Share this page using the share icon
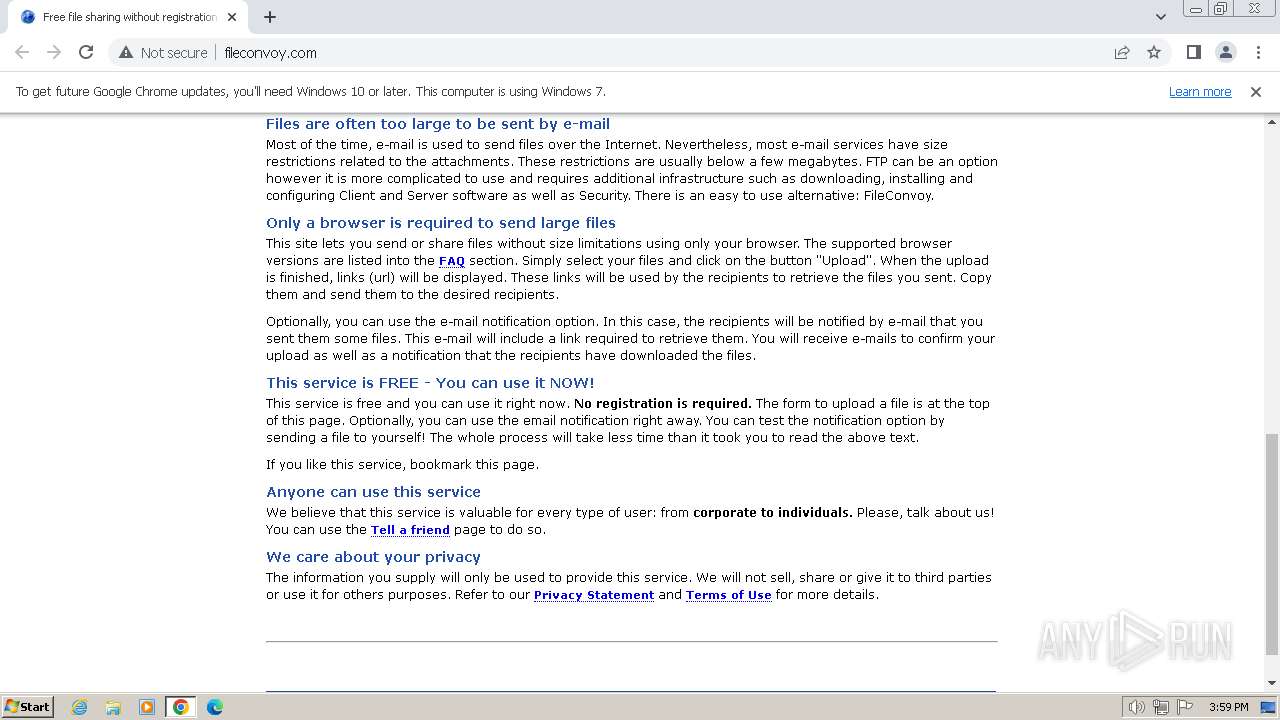The width and height of the screenshot is (1280, 720). click(x=1122, y=52)
